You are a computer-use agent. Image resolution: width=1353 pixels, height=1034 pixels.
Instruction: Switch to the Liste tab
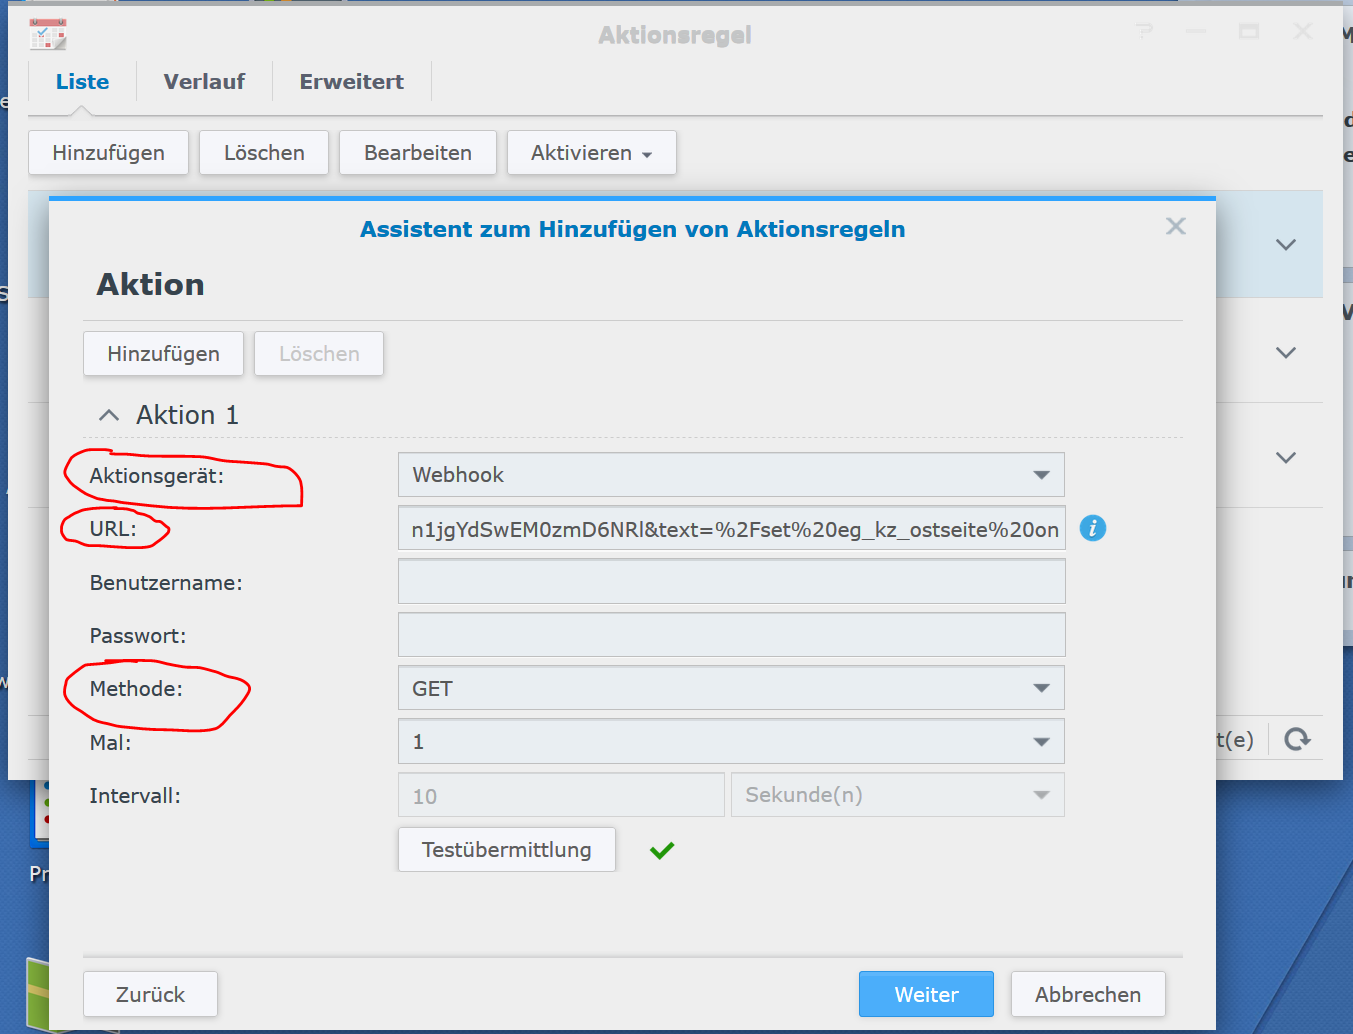[83, 82]
